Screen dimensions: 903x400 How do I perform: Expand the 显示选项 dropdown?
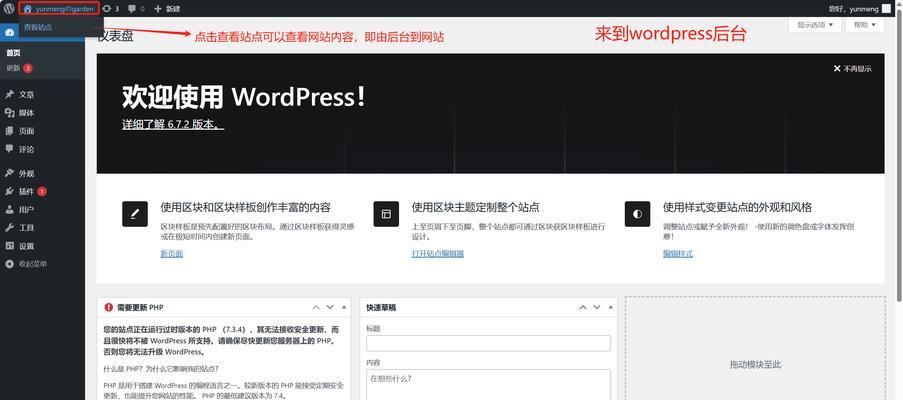click(815, 25)
